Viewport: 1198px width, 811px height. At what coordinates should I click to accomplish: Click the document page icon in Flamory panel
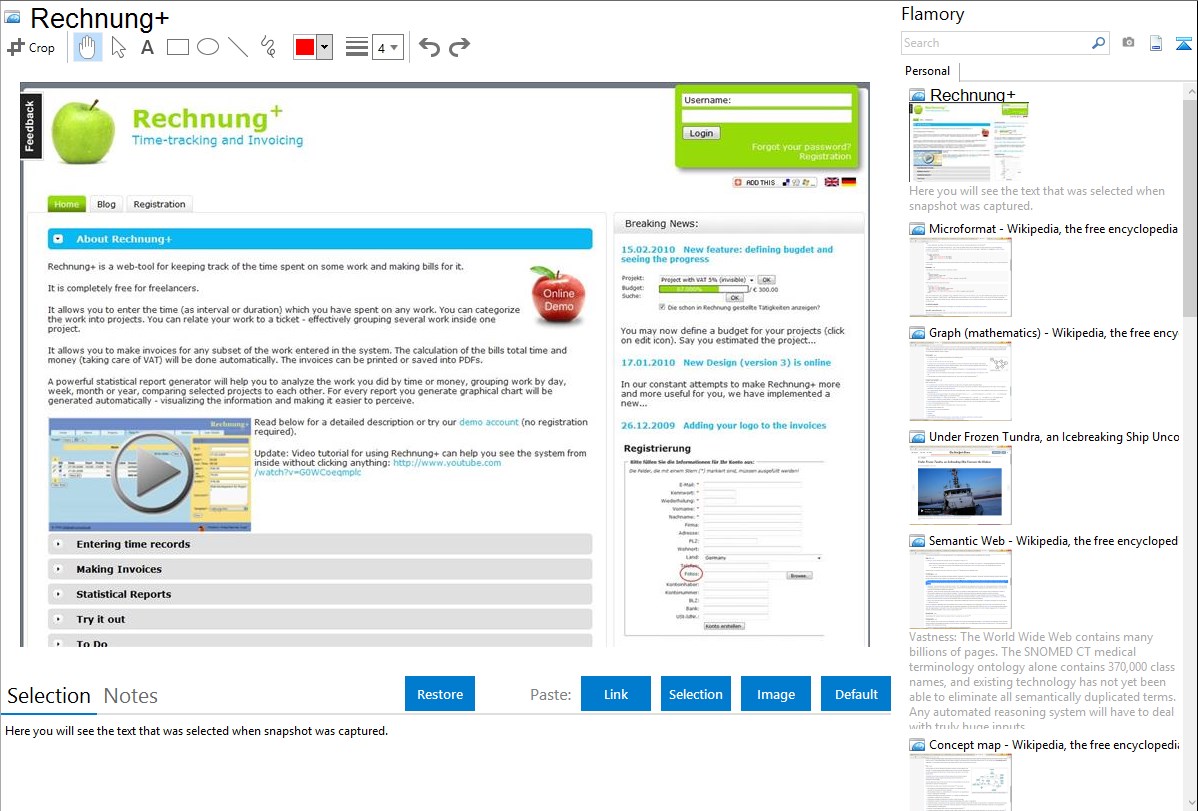click(1156, 43)
